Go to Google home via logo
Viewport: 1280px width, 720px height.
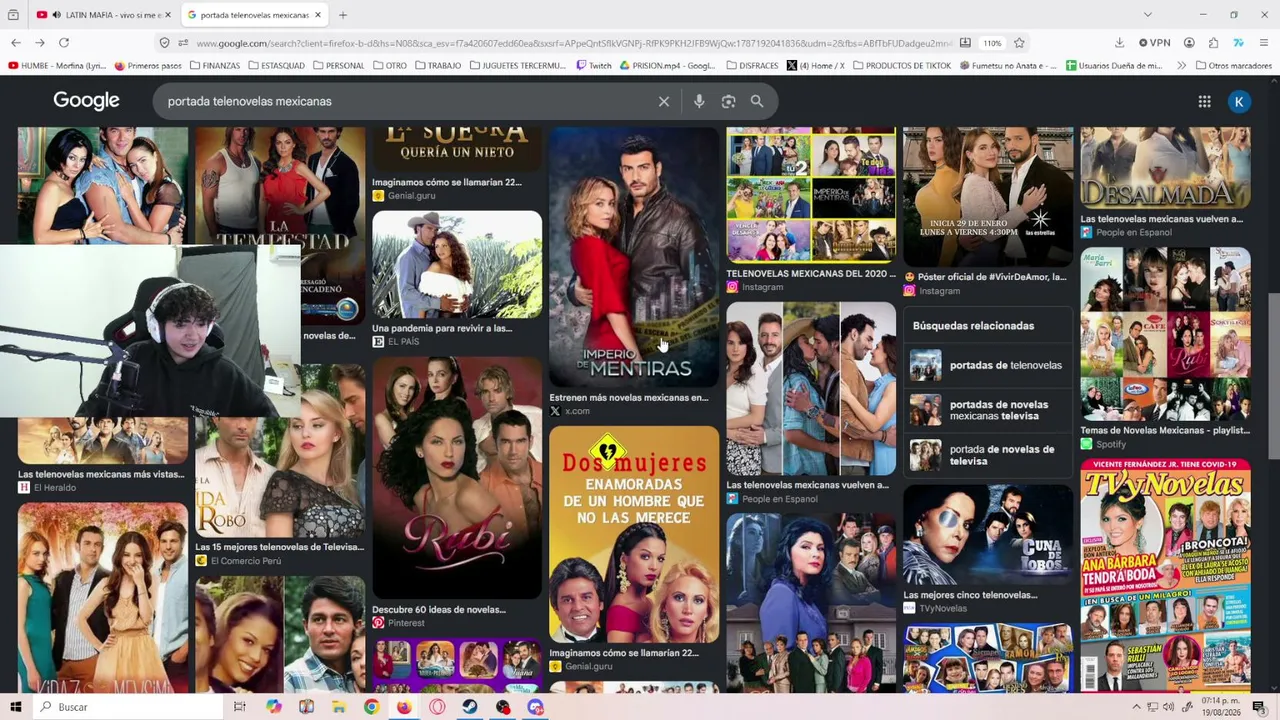[86, 101]
